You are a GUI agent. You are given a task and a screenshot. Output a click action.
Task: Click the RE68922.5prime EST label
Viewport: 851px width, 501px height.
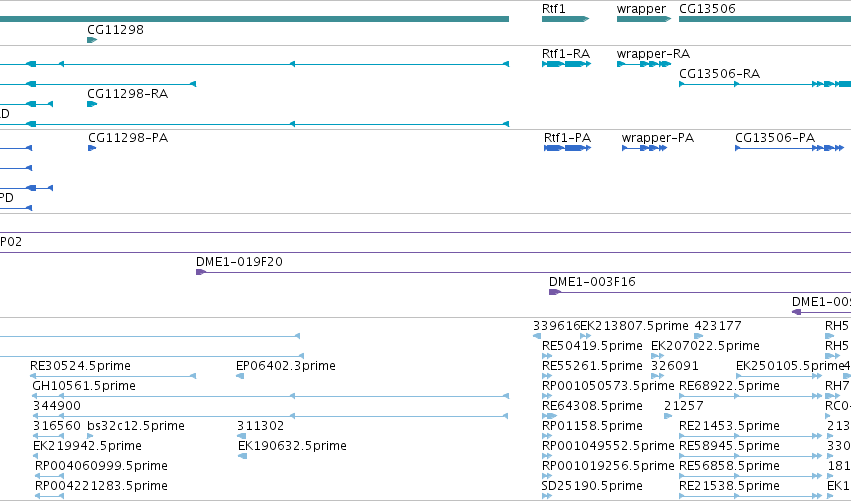[x=729, y=386]
